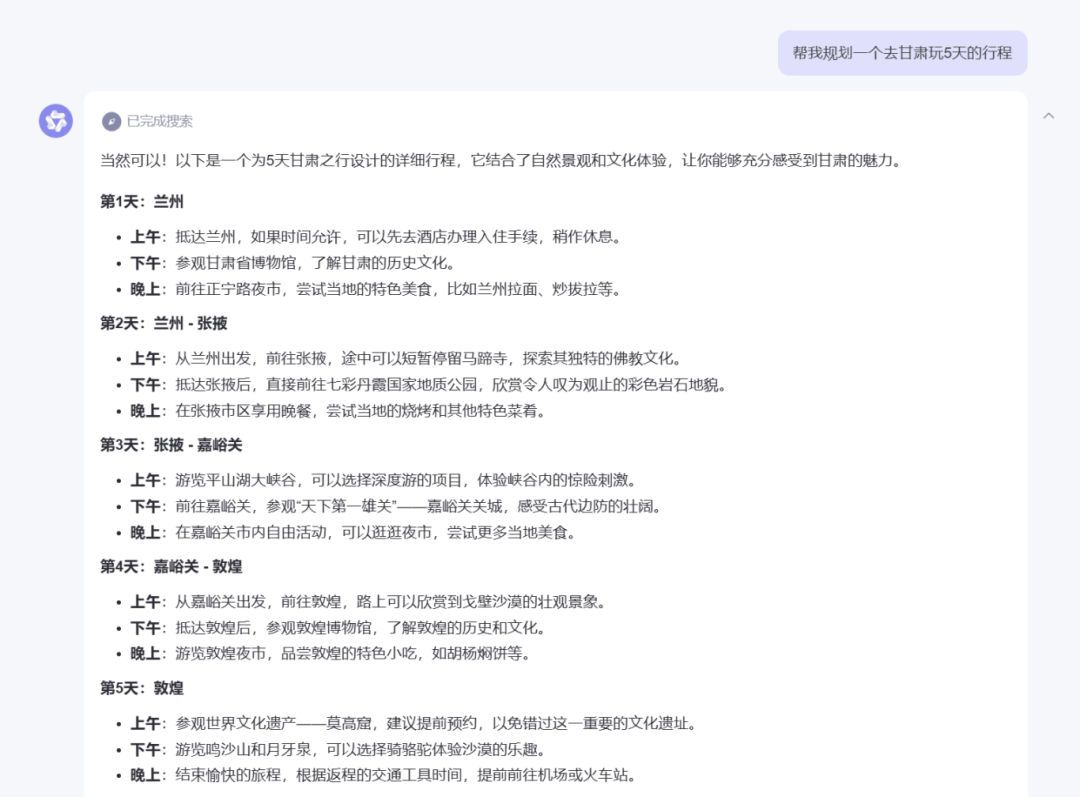Click the line about 正宁路夜市
The height and width of the screenshot is (797, 1080).
tap(376, 289)
